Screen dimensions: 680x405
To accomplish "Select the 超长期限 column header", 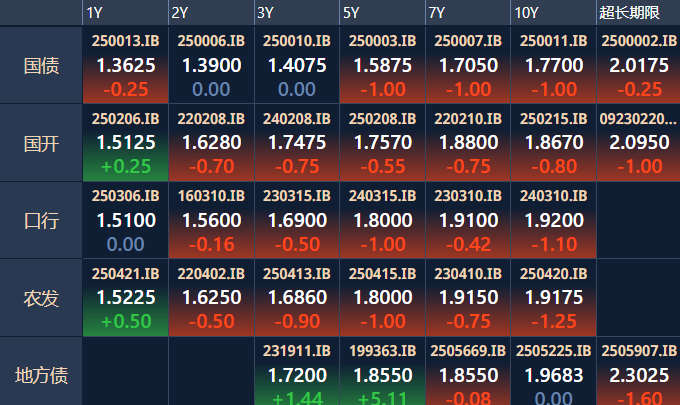I will [x=629, y=12].
